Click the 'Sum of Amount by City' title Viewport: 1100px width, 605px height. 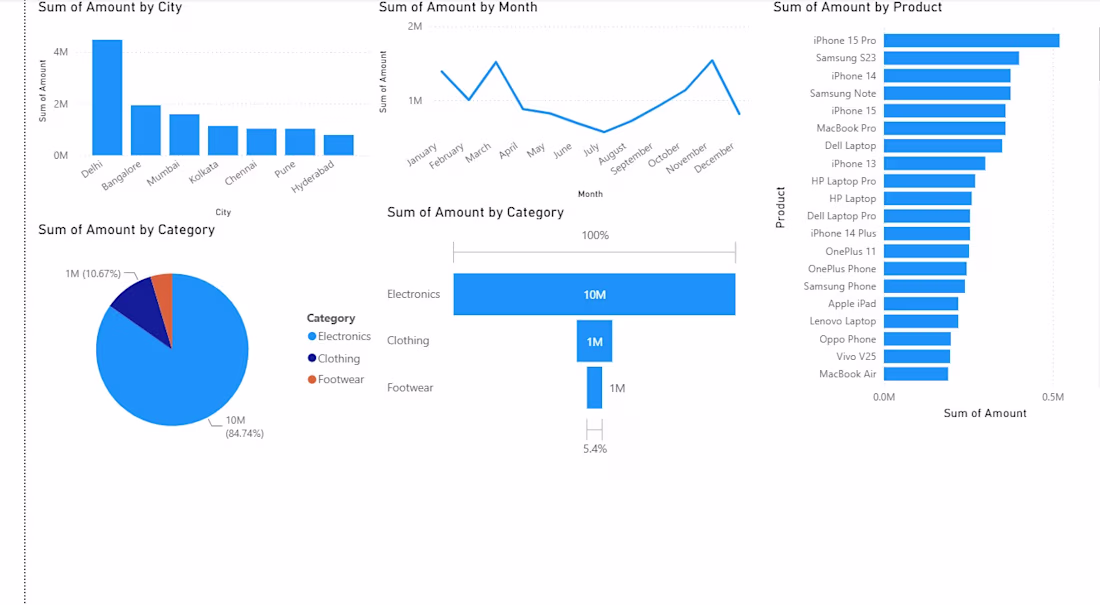click(x=110, y=8)
